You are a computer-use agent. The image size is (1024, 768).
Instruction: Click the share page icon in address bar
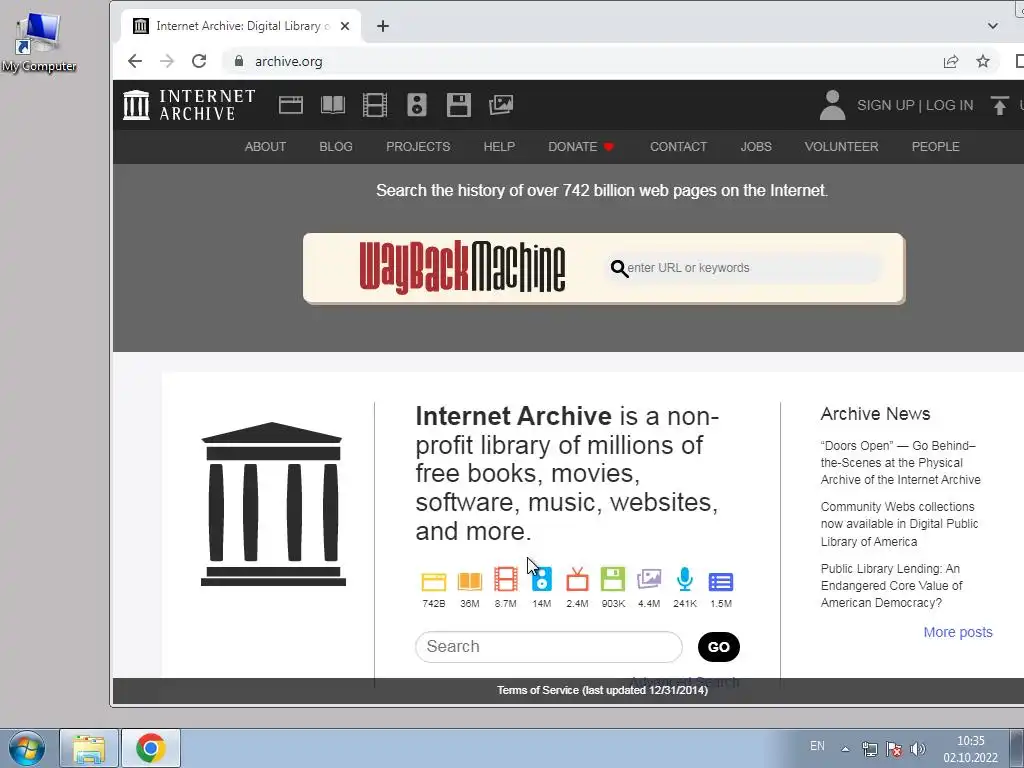pyautogui.click(x=951, y=61)
